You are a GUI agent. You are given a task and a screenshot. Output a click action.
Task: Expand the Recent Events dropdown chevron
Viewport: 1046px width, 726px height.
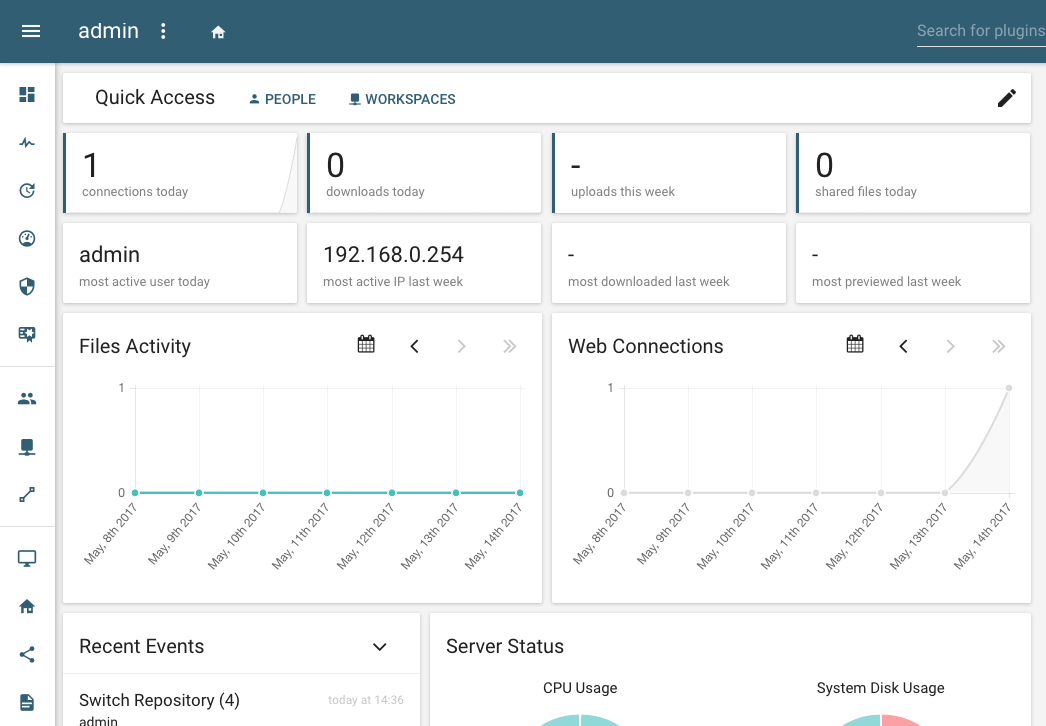(380, 647)
